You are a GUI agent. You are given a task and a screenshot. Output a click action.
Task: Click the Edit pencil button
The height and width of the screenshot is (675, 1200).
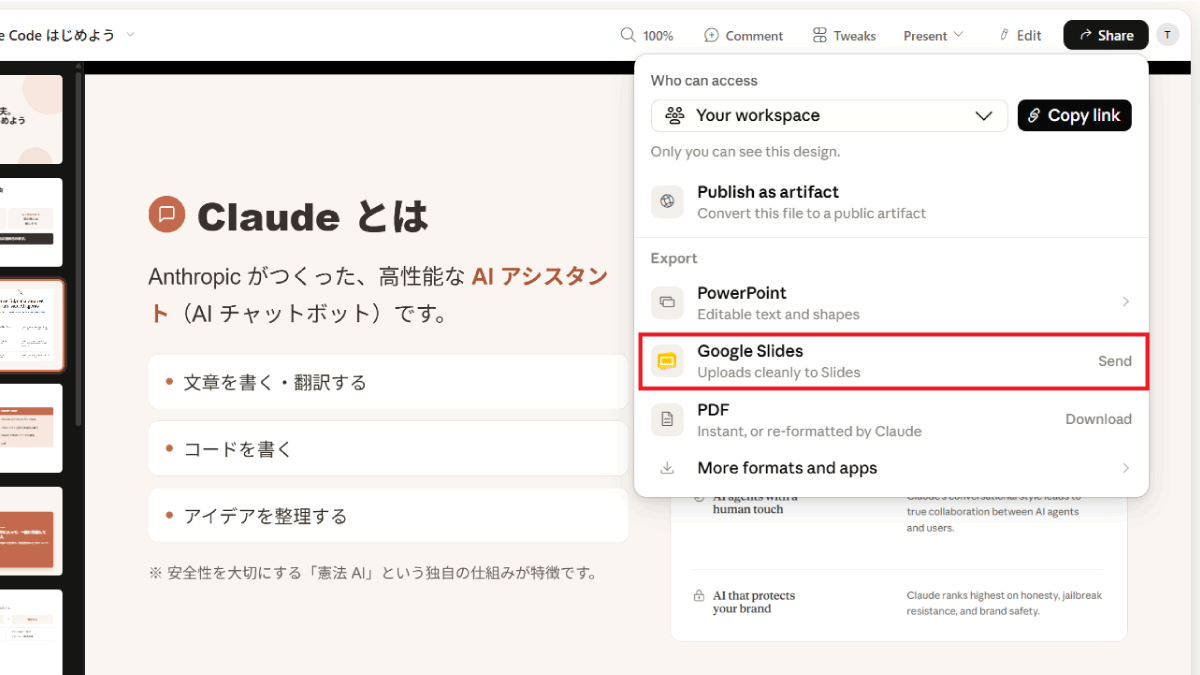point(1020,35)
